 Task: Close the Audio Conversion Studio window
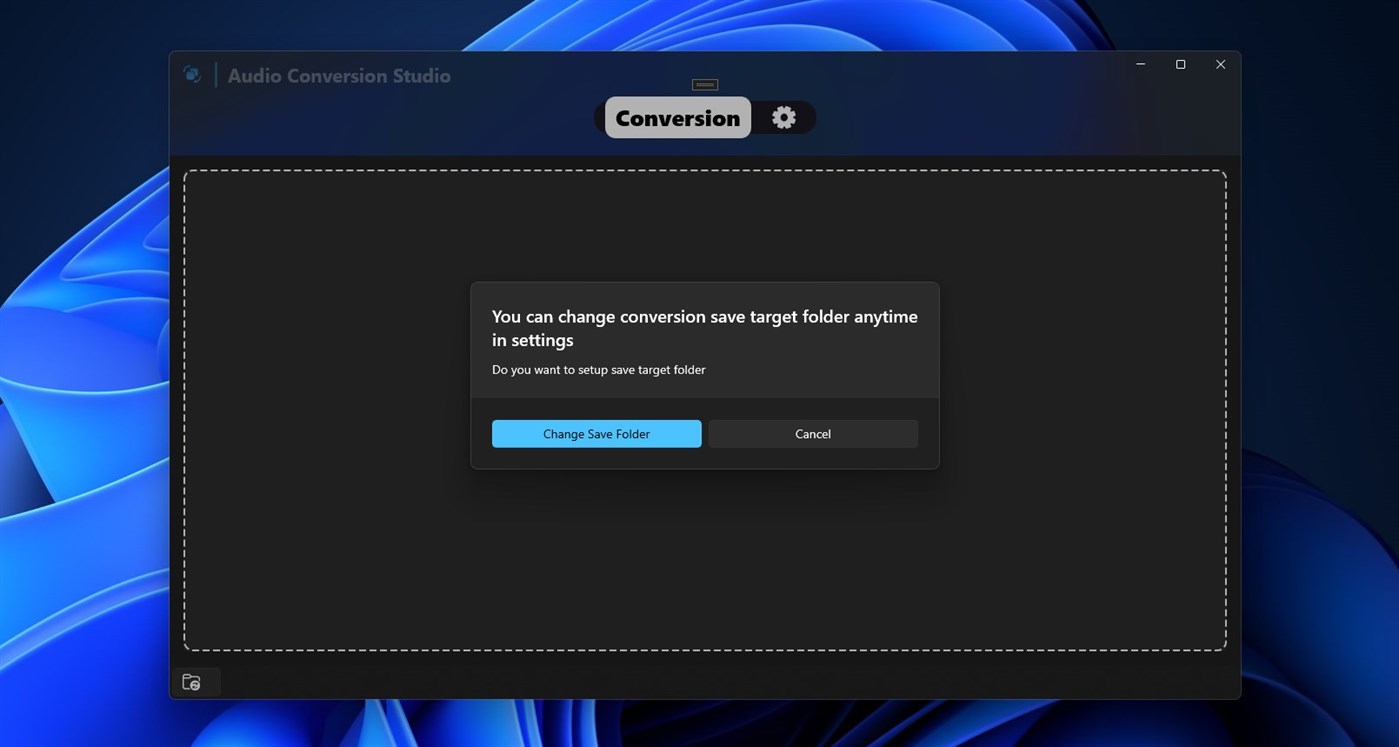1220,63
